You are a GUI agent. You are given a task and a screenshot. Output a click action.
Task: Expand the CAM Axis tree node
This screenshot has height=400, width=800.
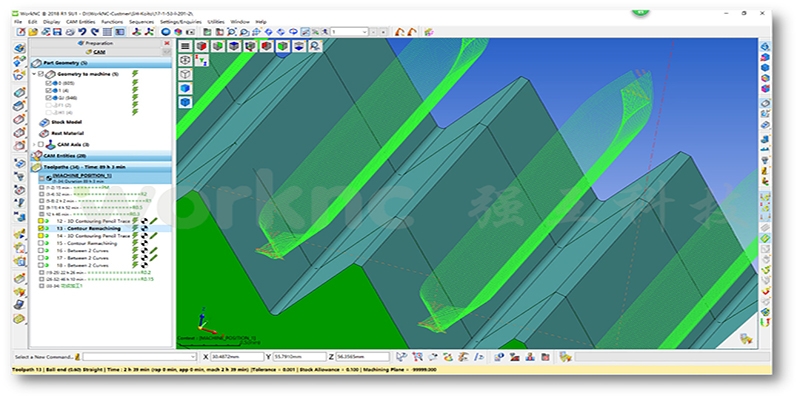[x=34, y=144]
